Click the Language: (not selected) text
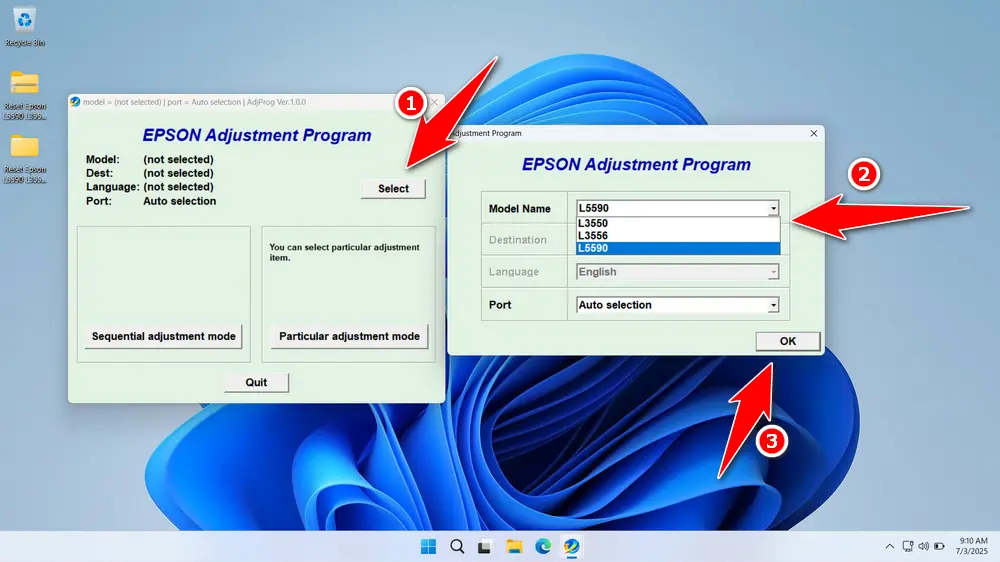Screen dimensions: 1000x562 click(x=150, y=187)
